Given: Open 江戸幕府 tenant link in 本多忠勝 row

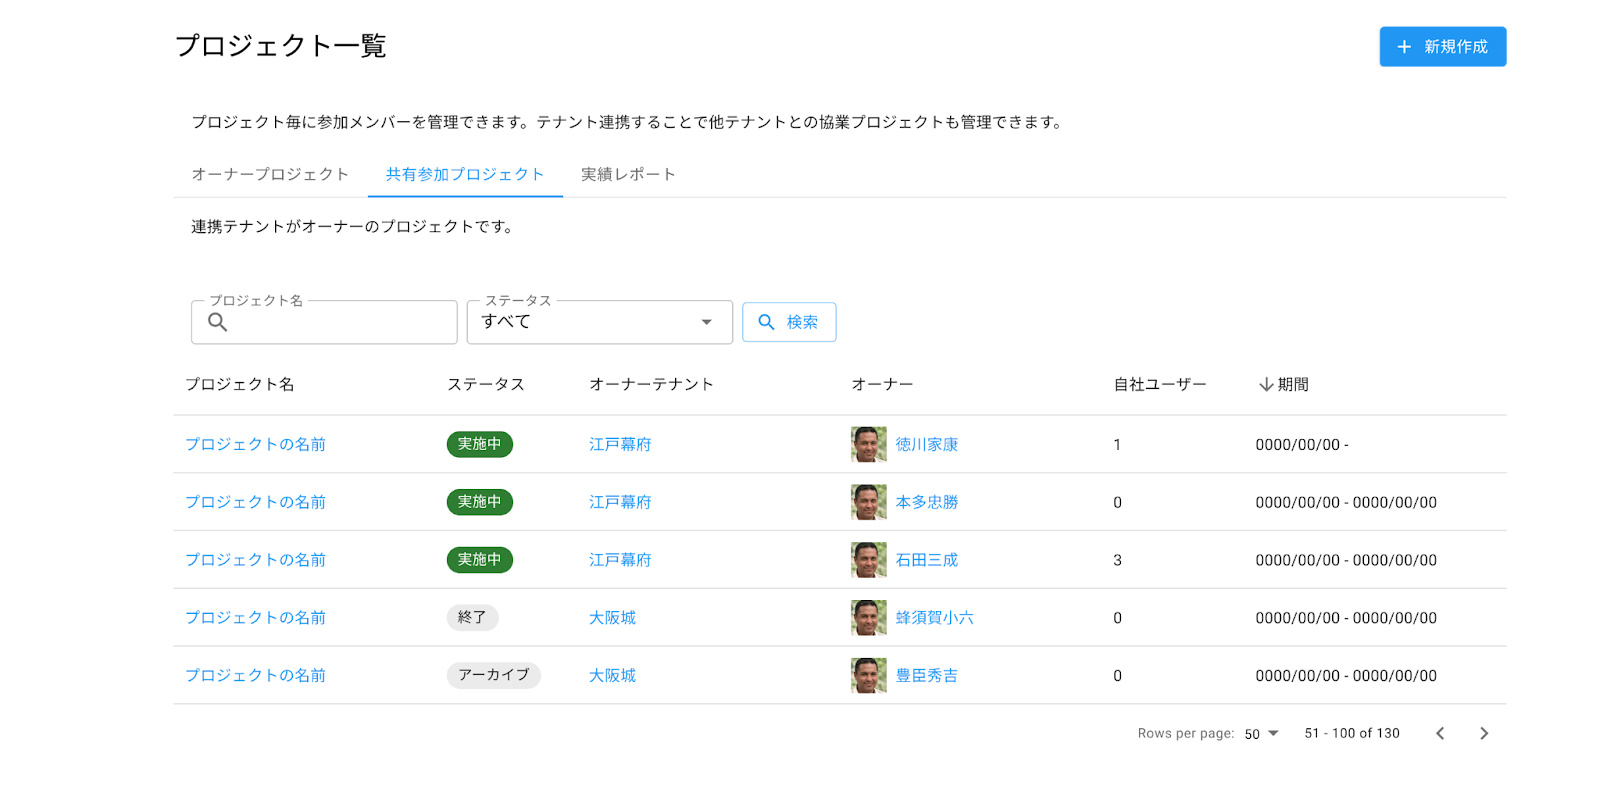Looking at the screenshot, I should [x=620, y=502].
